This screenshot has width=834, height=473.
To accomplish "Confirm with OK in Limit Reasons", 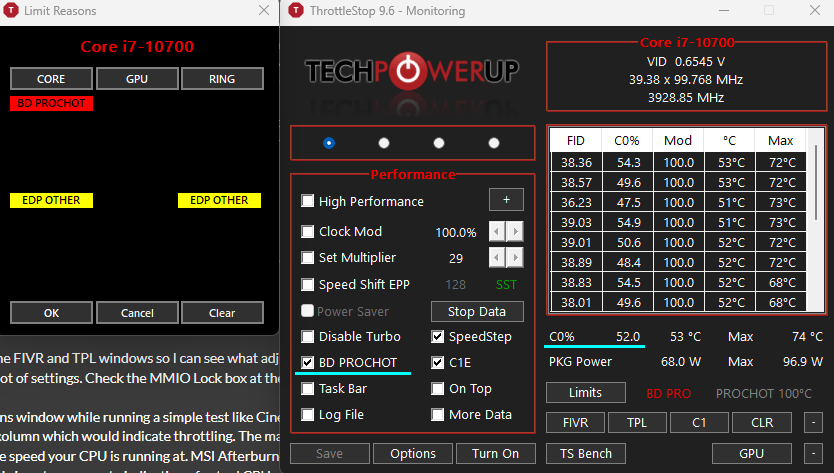I will pyautogui.click(x=51, y=313).
